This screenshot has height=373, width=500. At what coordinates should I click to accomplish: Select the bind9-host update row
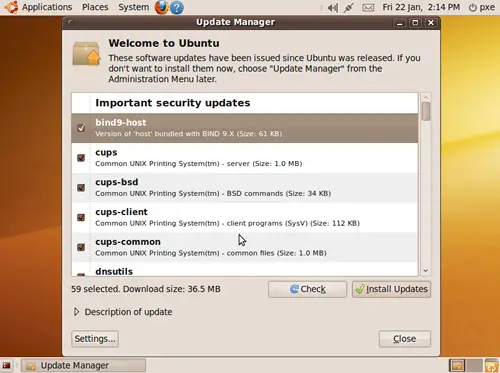pyautogui.click(x=245, y=128)
